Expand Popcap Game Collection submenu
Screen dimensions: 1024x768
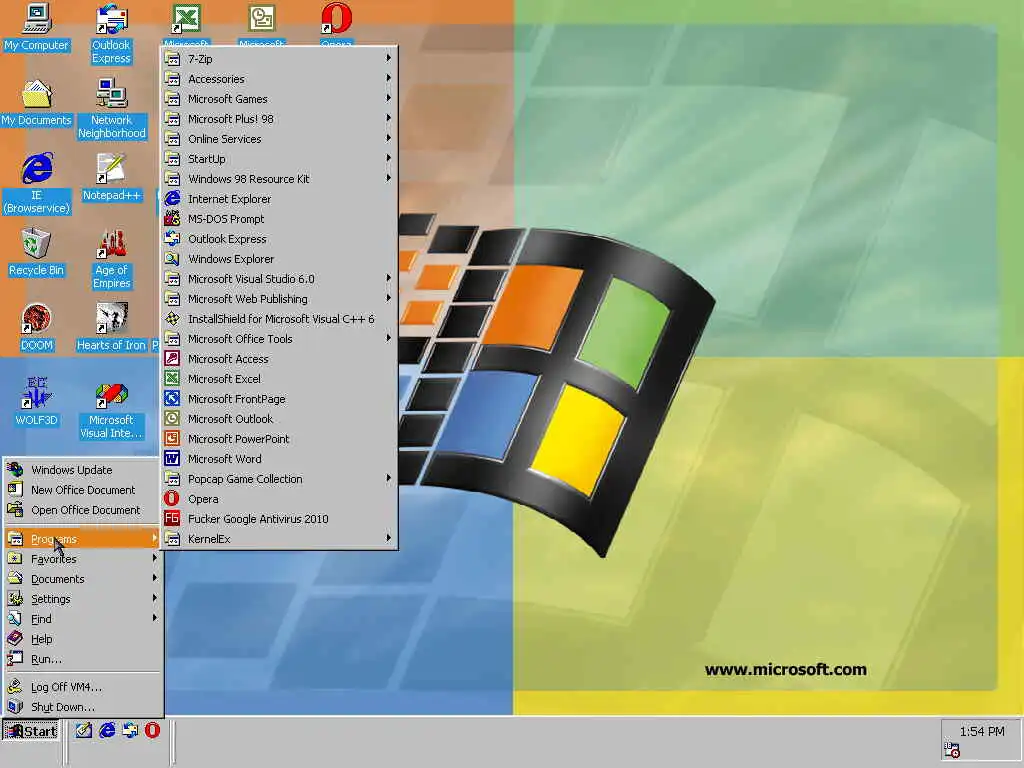coord(280,479)
